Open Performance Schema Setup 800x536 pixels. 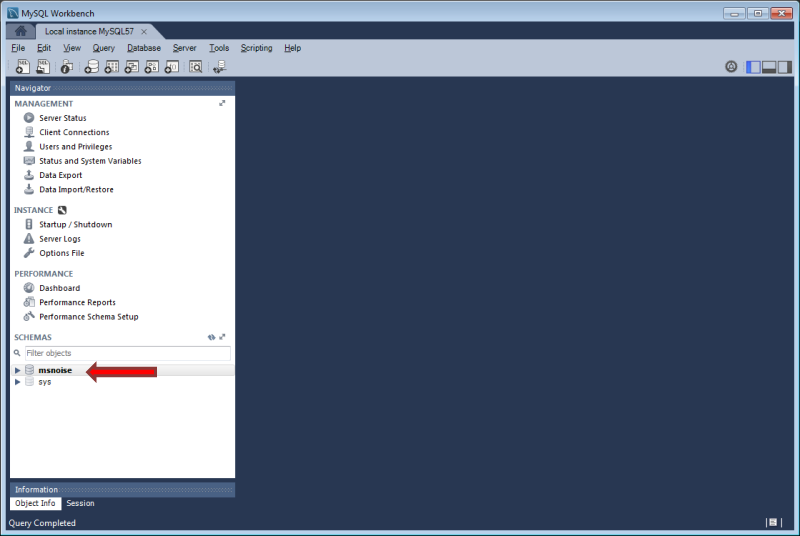[89, 317]
